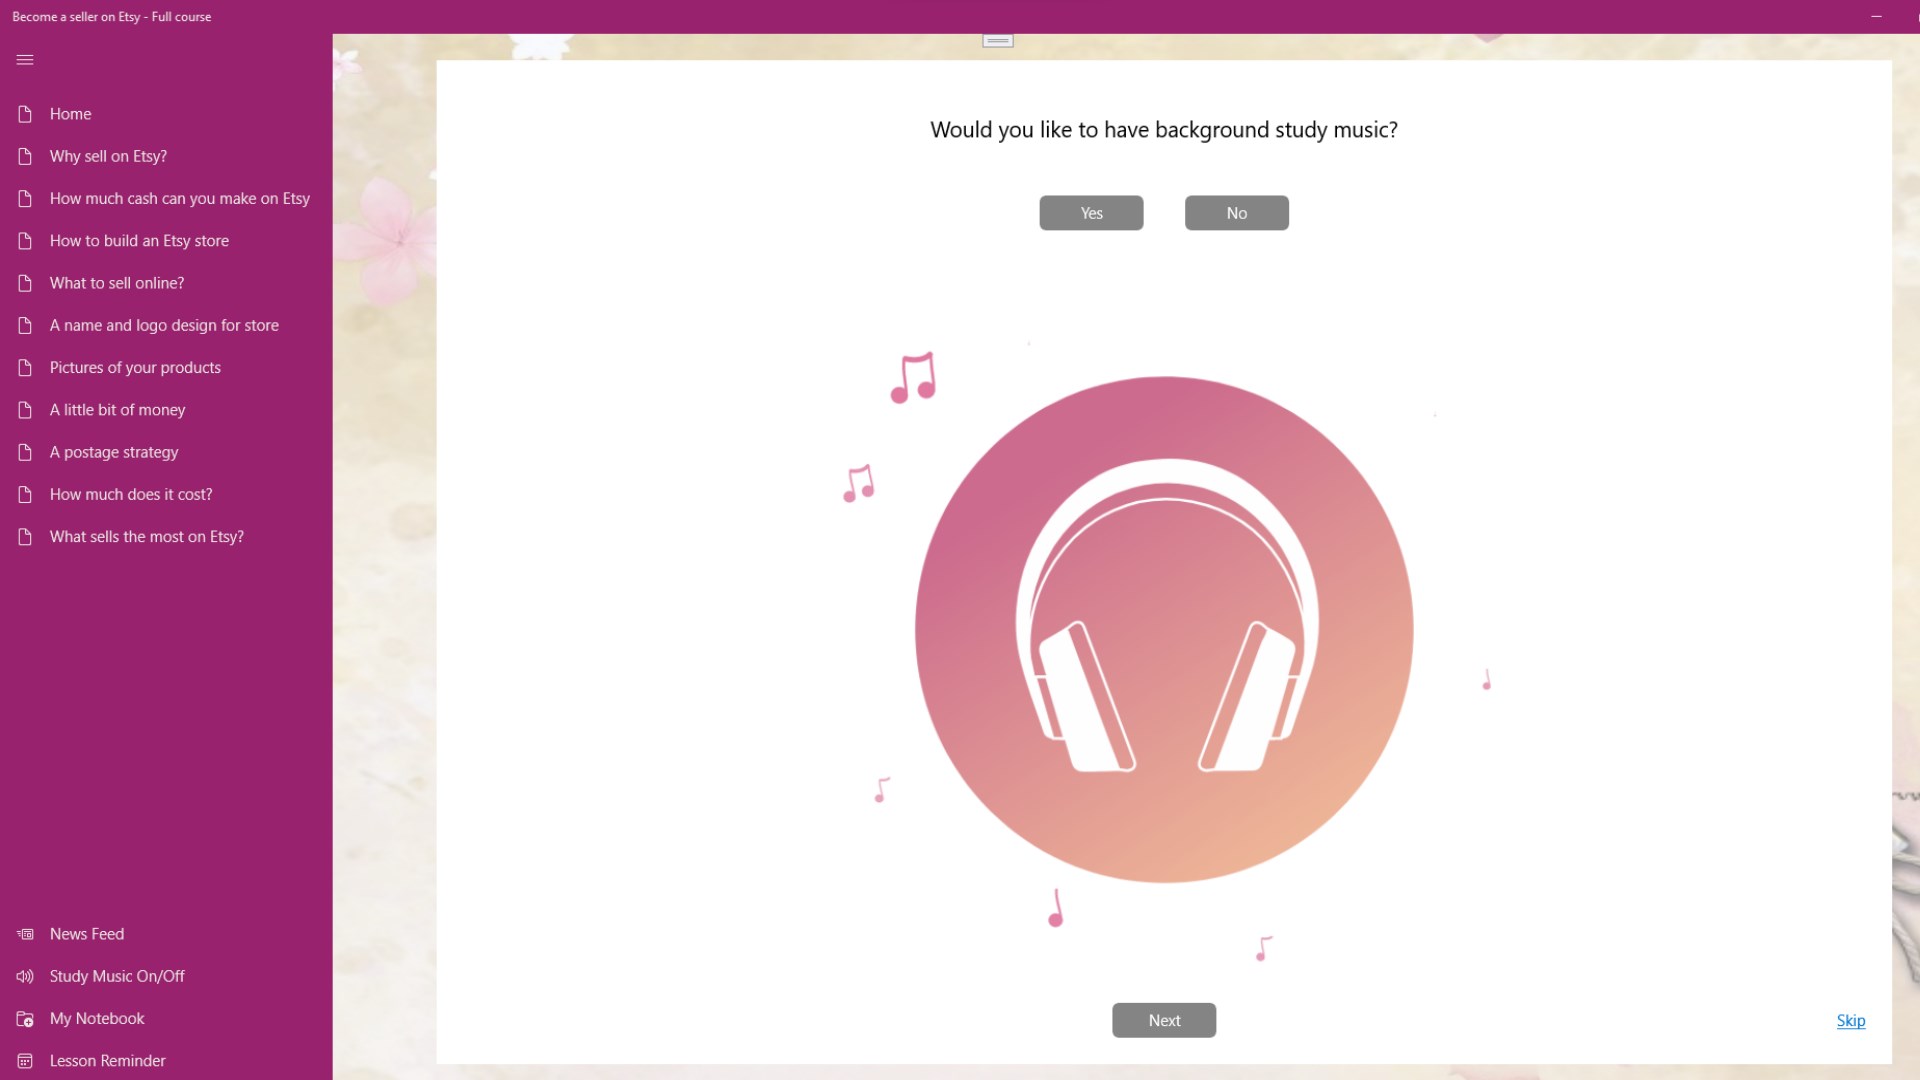The height and width of the screenshot is (1080, 1920).
Task: Click the Lesson Reminder calendar icon
Action: [x=24, y=1060]
